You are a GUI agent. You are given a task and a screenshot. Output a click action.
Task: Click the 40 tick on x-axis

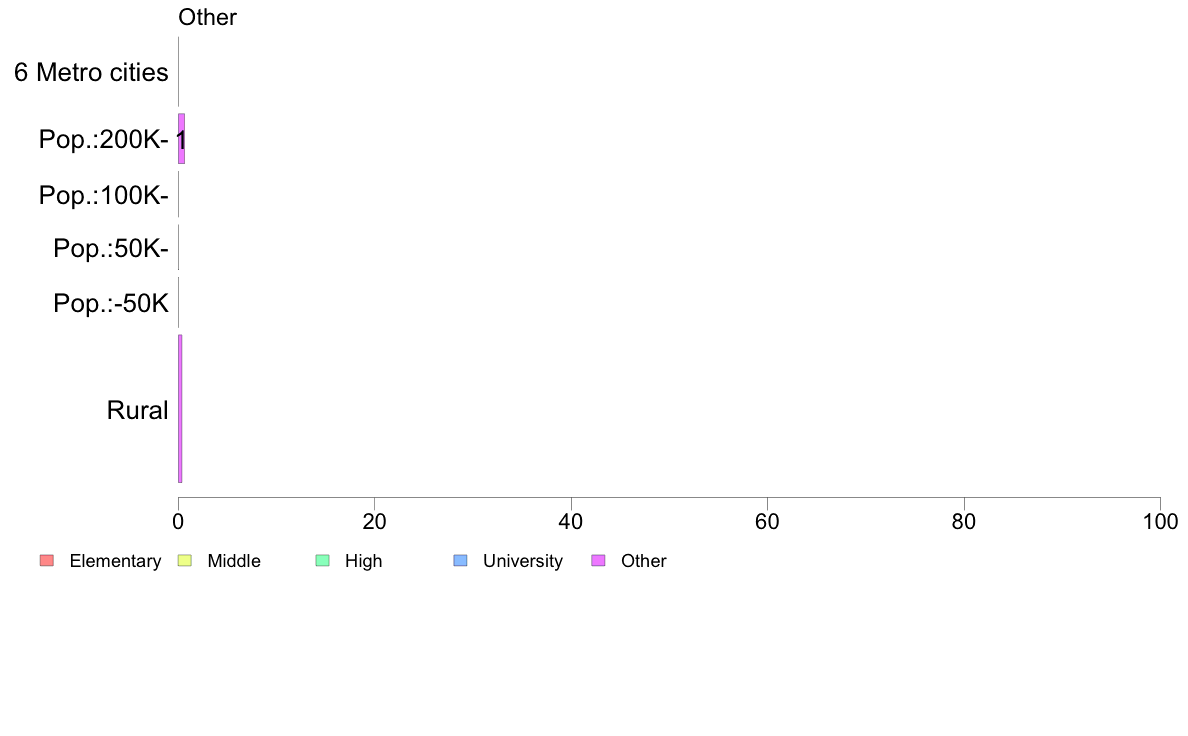point(571,521)
